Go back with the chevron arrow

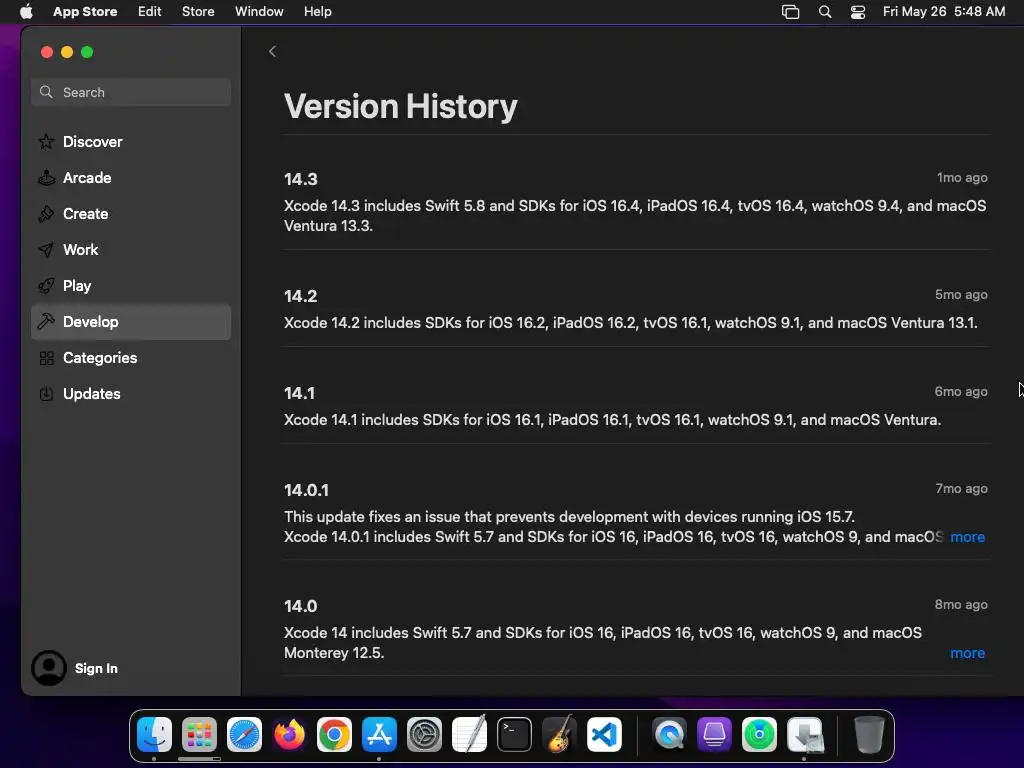click(x=272, y=52)
